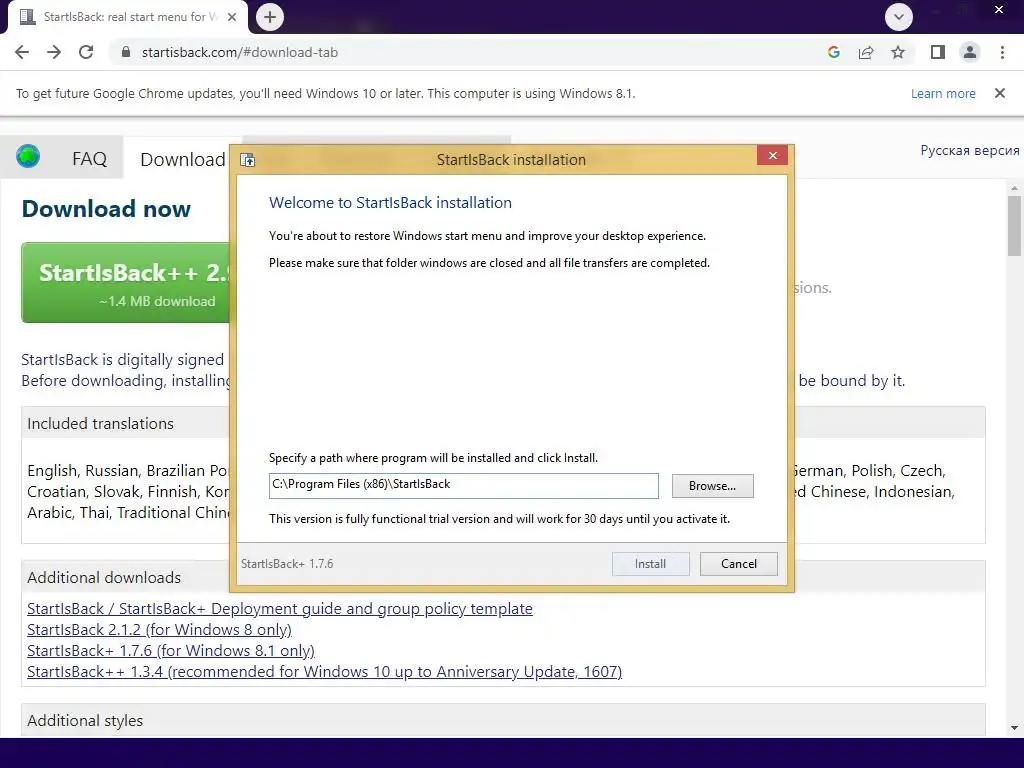Open the Русская версия link
Screen dimensions: 1024x768
(x=970, y=150)
